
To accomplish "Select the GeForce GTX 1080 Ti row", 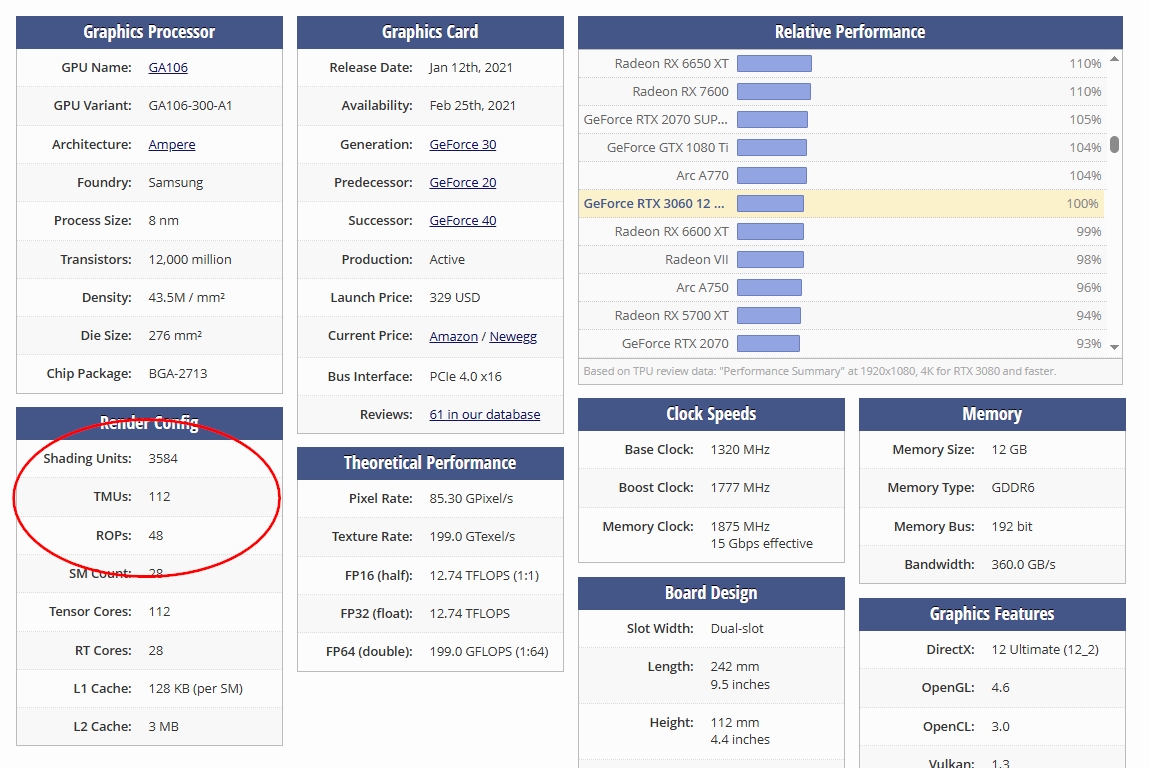I will [x=842, y=147].
